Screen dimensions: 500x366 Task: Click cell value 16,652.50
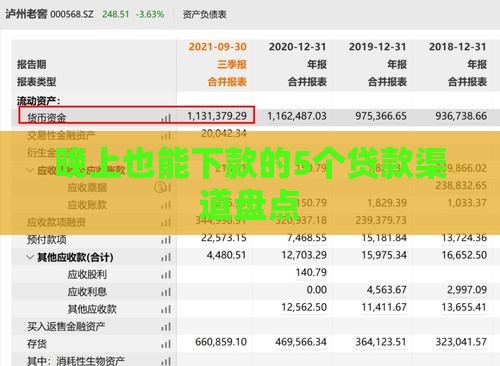coord(464,255)
